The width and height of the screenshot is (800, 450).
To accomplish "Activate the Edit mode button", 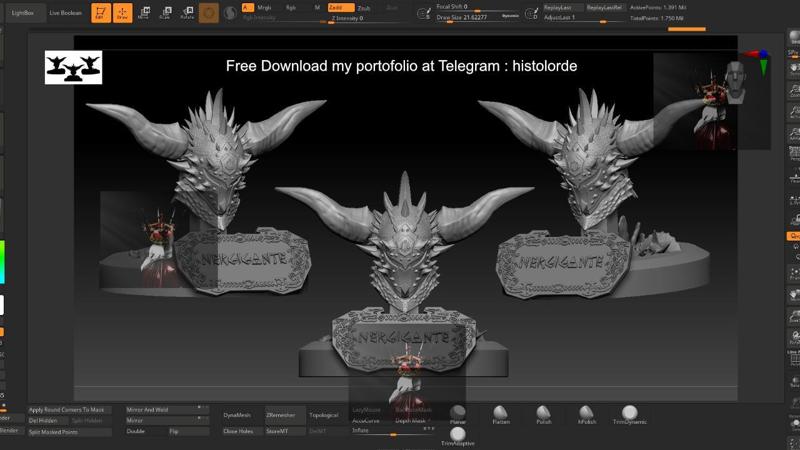I will pos(101,13).
